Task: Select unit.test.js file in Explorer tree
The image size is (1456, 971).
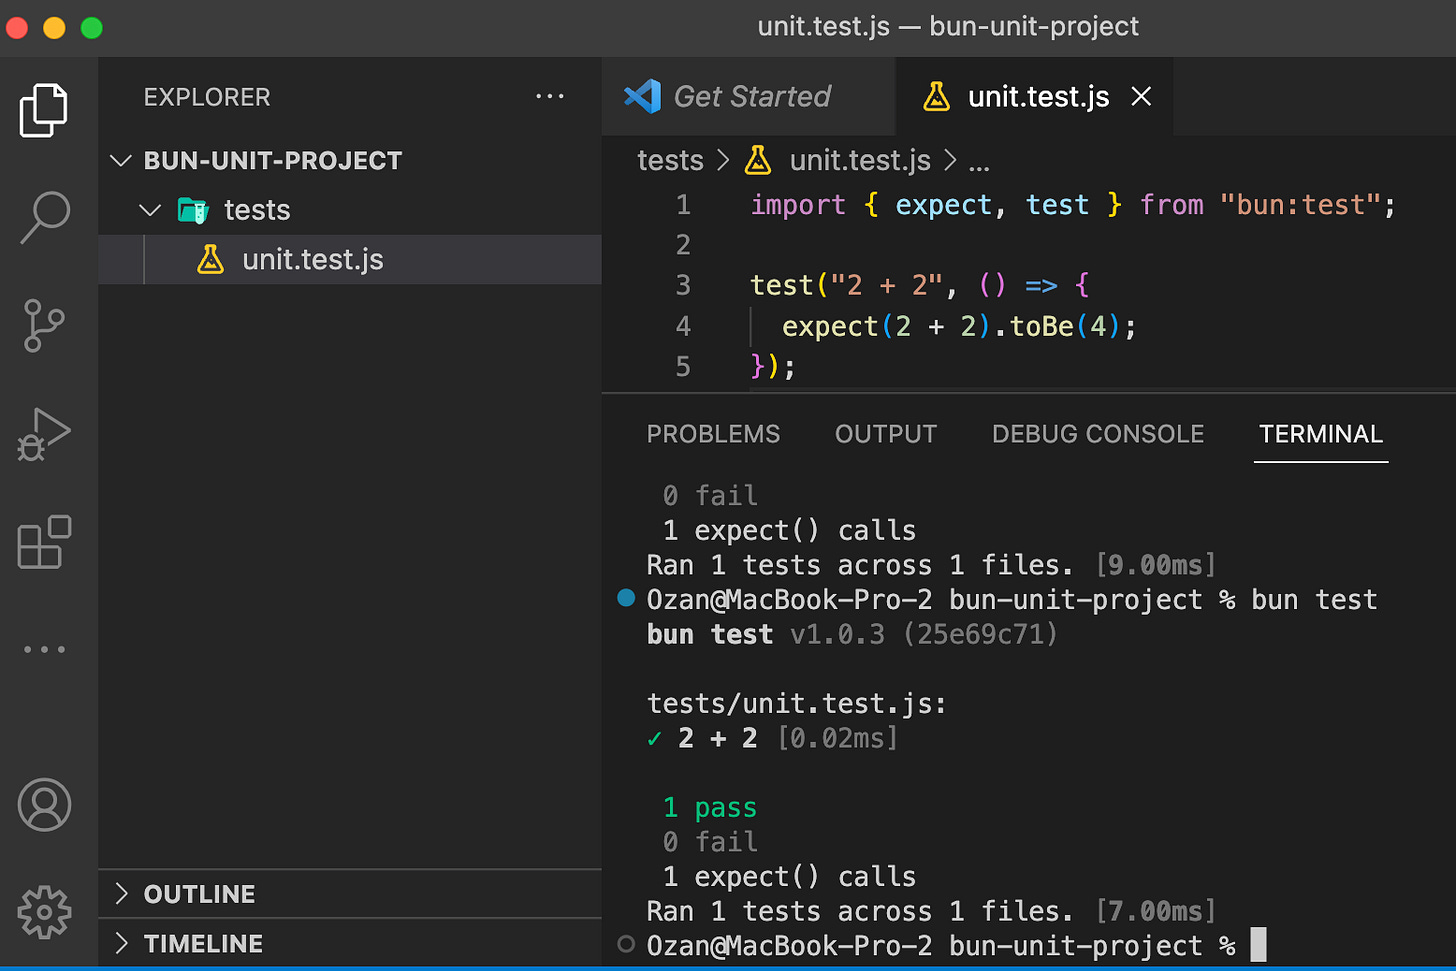Action: tap(350, 259)
